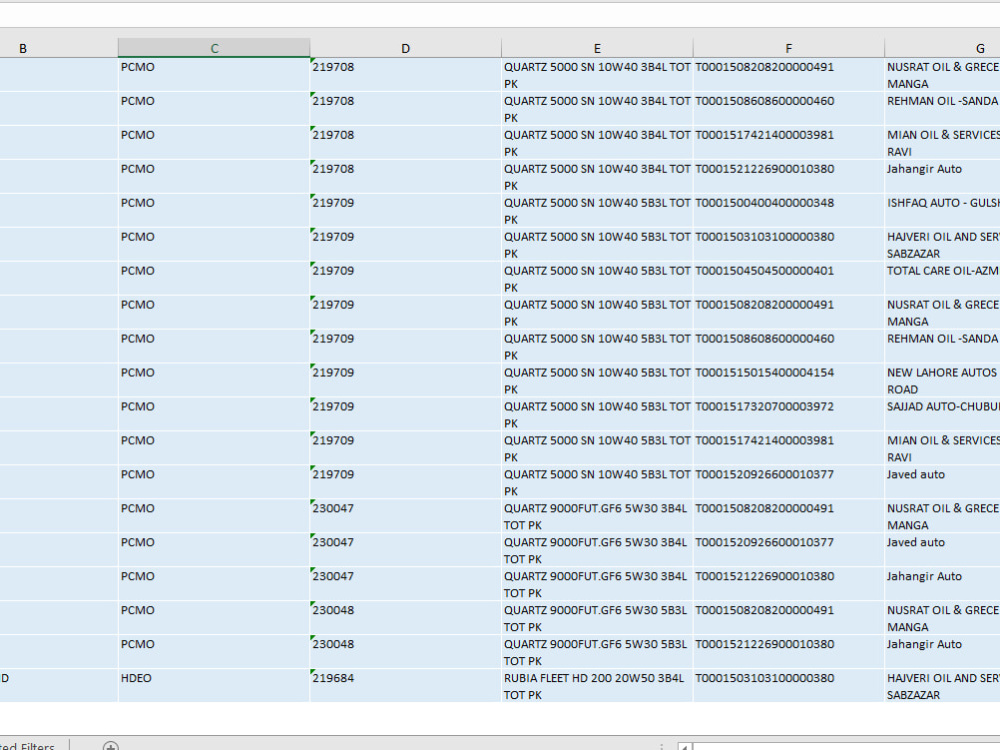Click the NEW LAHORE AUTOS ROAD cell

943,381
